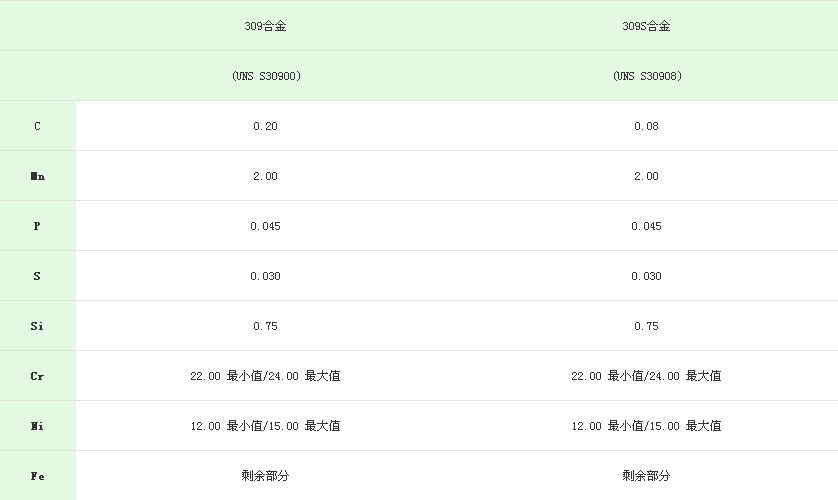
Task: Click the C row label
Action: (x=37, y=126)
